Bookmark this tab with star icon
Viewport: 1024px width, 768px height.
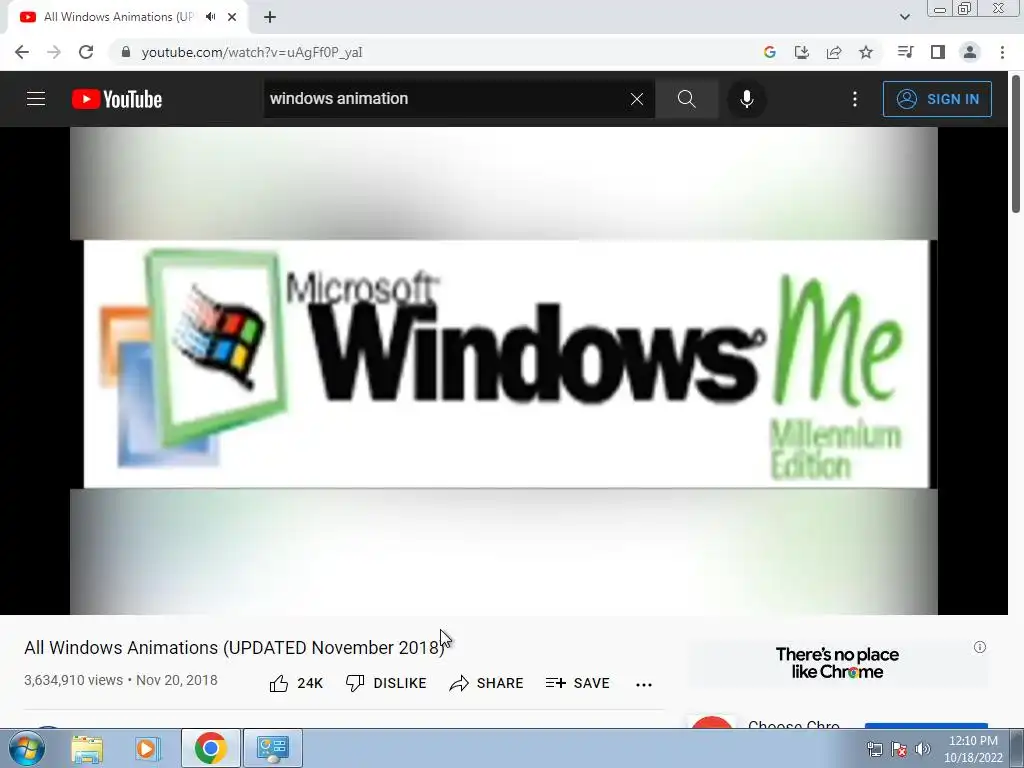pyautogui.click(x=866, y=52)
